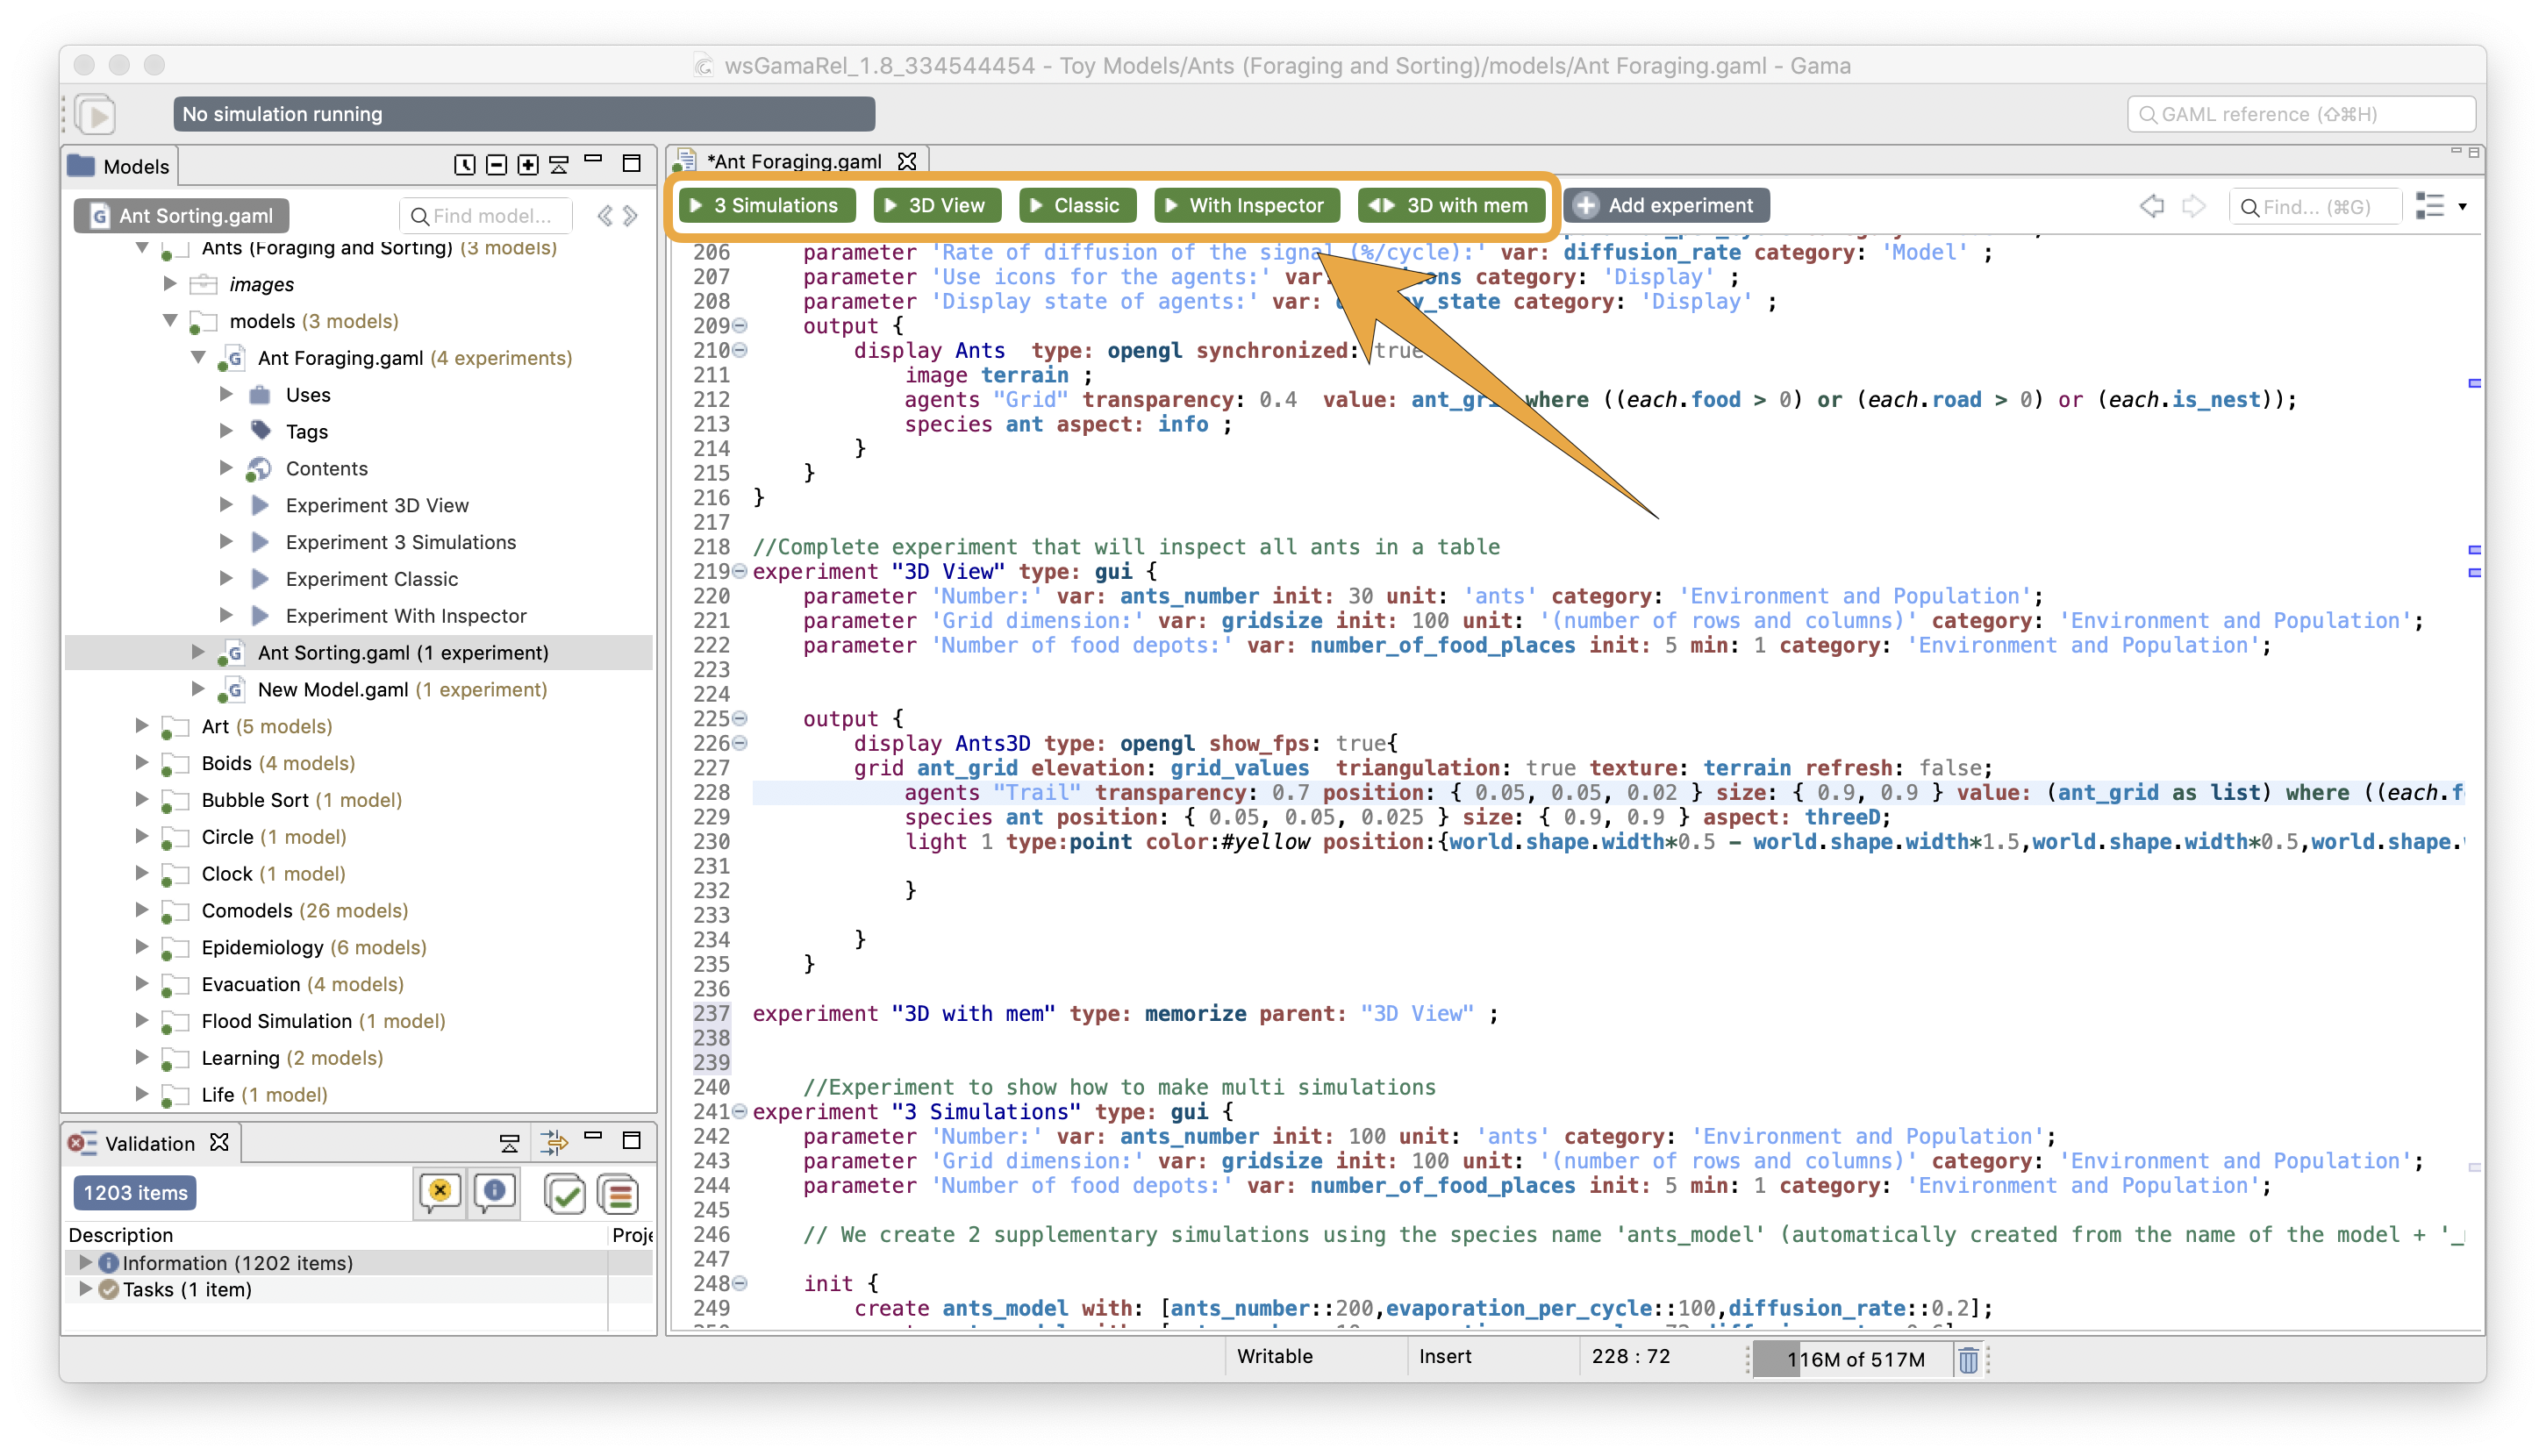
Task: Minimize the Validation panel
Action: (x=593, y=1137)
